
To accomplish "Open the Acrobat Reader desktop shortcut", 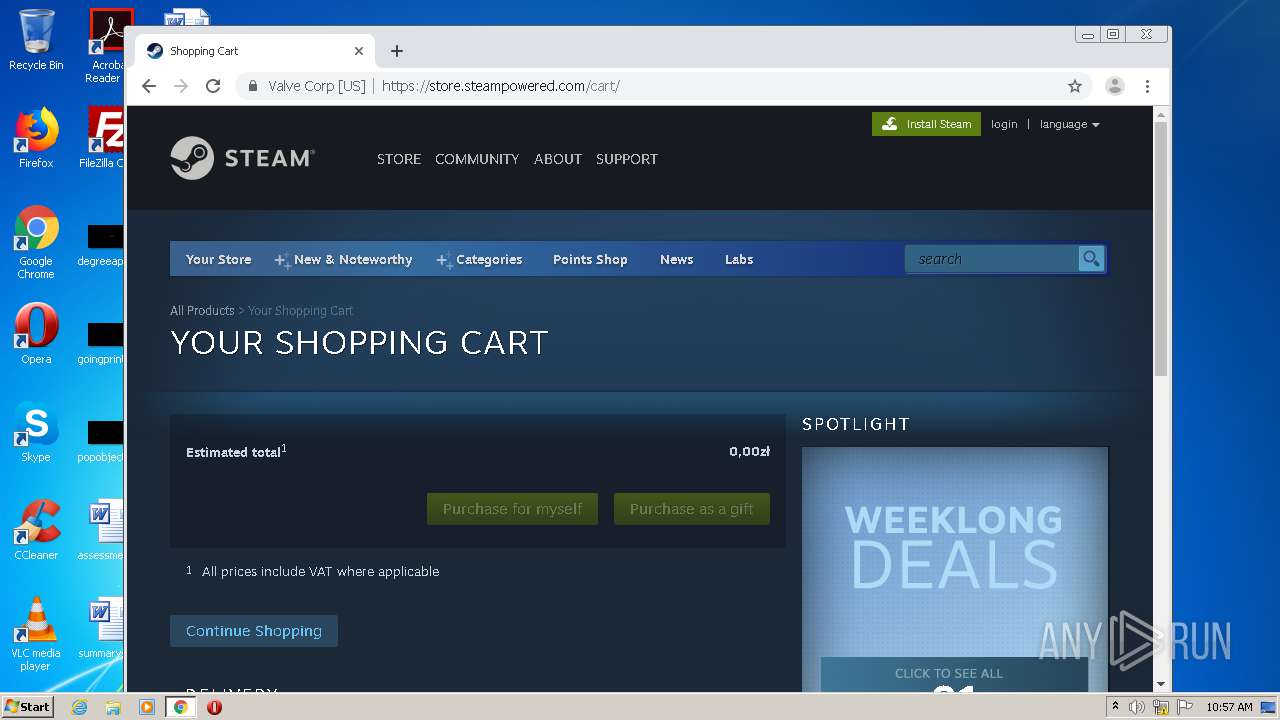I will [x=108, y=46].
